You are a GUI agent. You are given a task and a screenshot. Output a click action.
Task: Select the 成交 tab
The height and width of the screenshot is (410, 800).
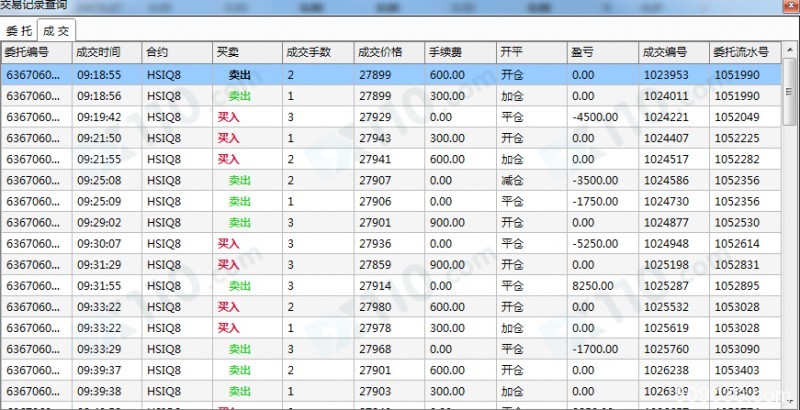(56, 31)
